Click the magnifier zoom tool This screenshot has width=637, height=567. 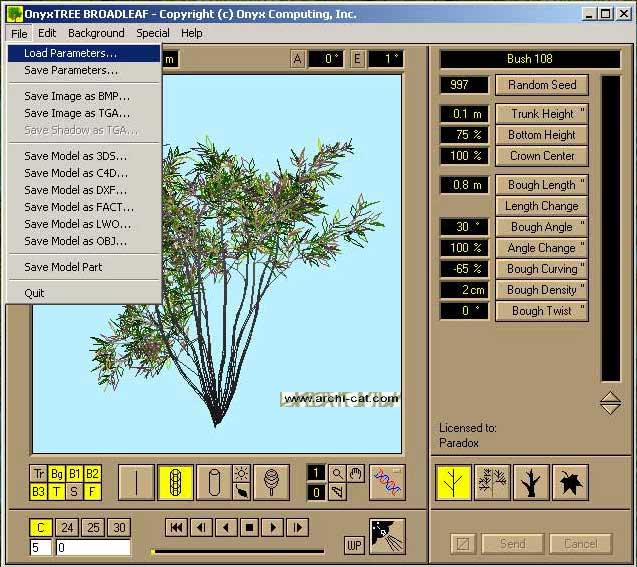click(x=338, y=473)
